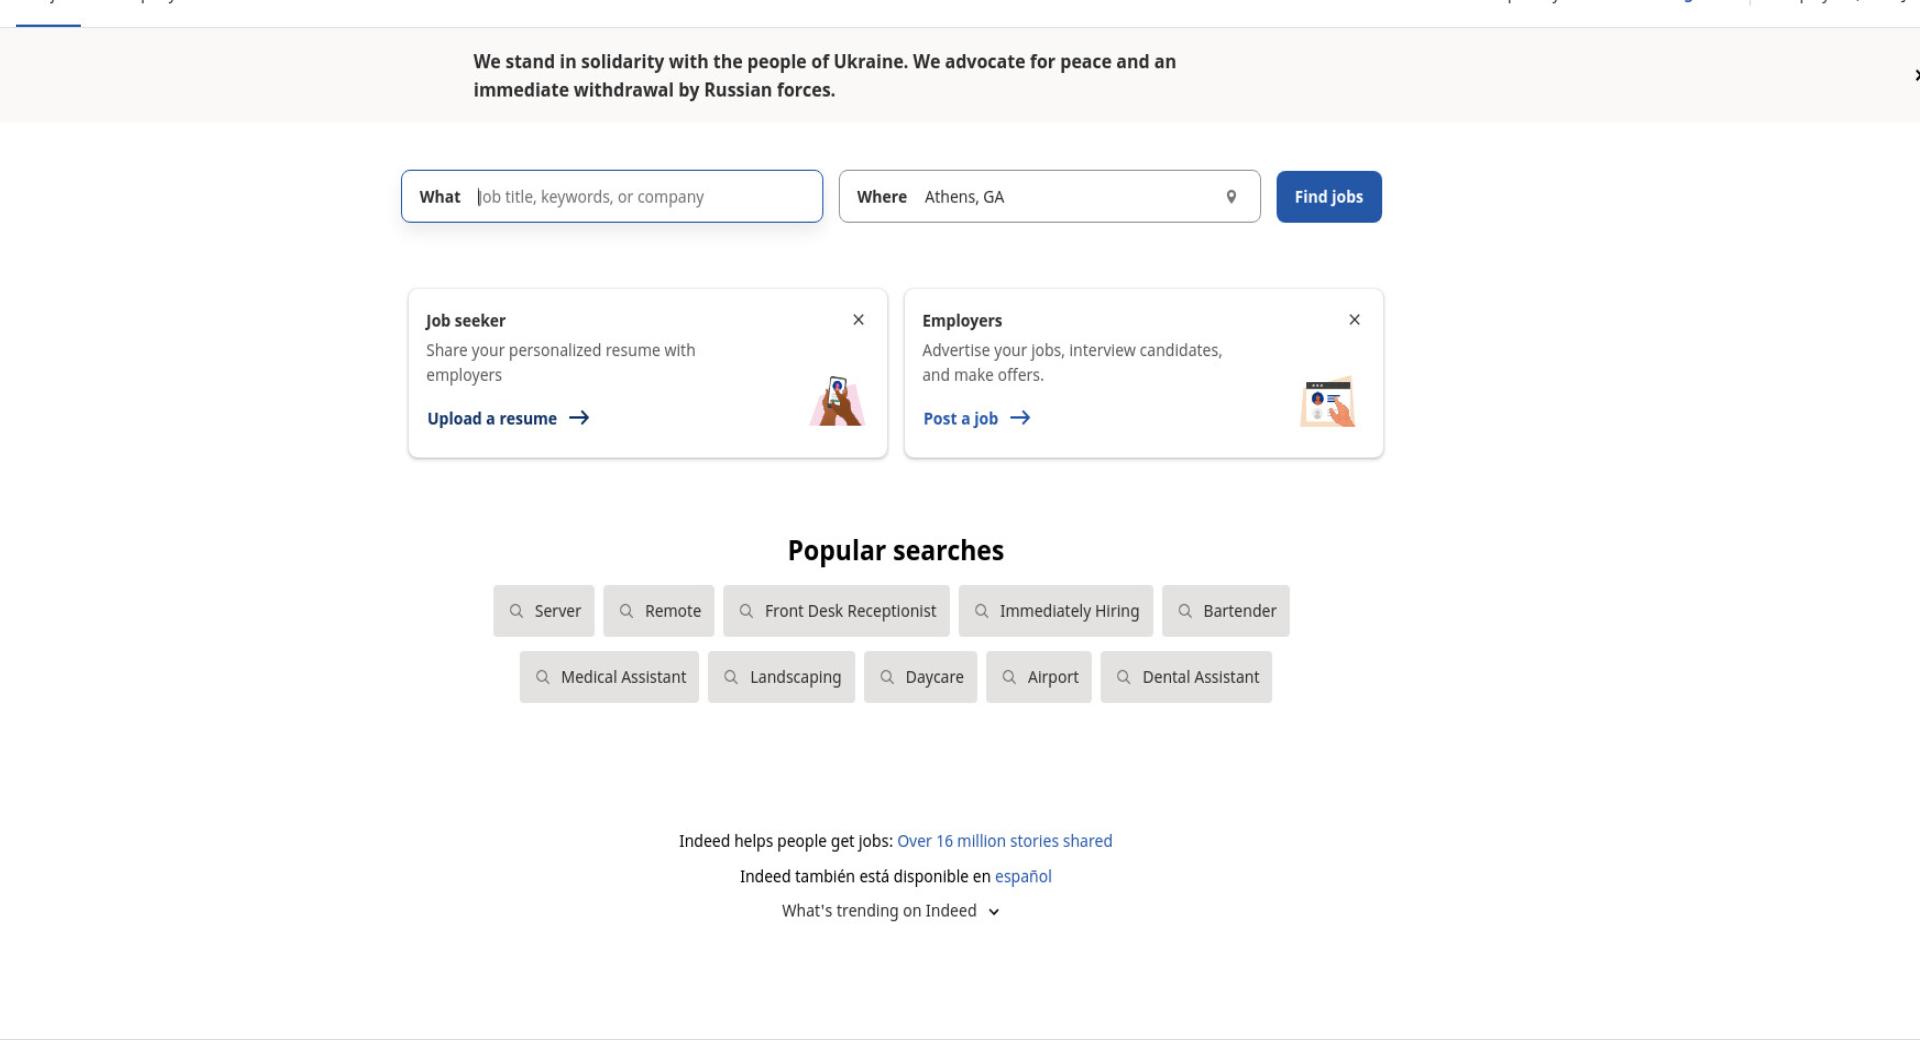Click the arrow next to Upload a resume

[579, 418]
